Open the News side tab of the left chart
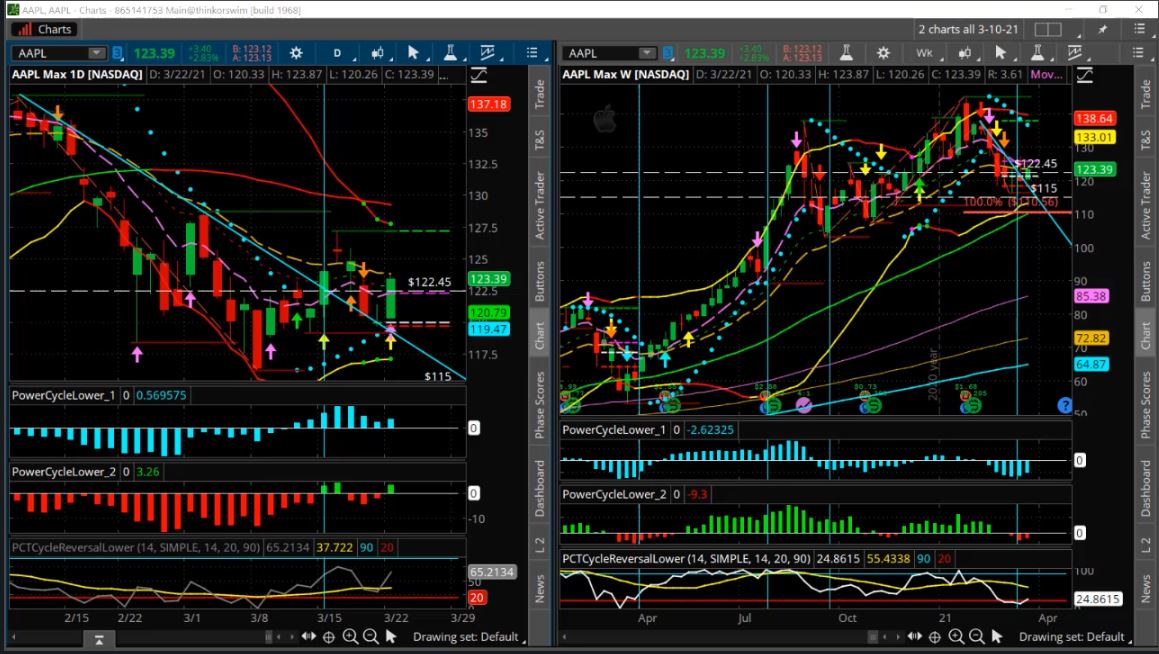Viewport: 1159px width, 654px height. coord(540,588)
